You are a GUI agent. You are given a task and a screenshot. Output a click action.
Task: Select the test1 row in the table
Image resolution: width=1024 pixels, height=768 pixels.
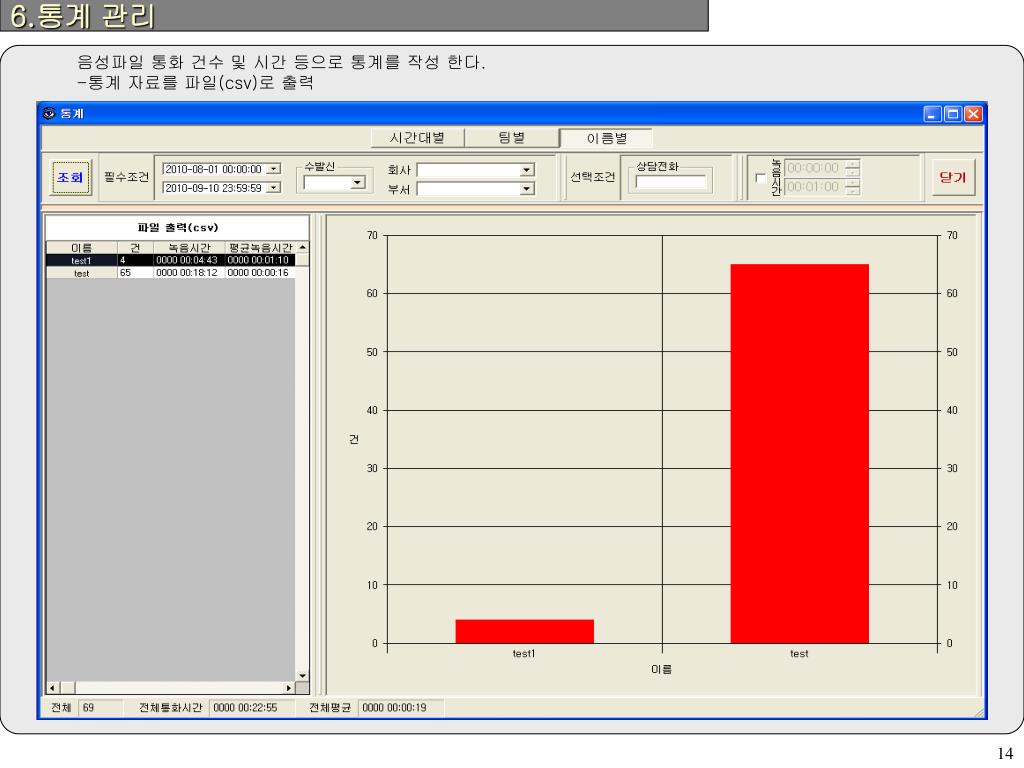(x=171, y=260)
